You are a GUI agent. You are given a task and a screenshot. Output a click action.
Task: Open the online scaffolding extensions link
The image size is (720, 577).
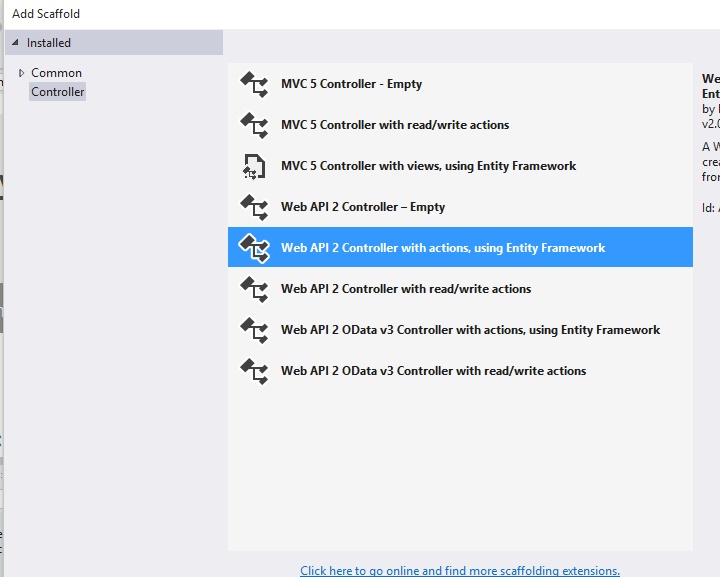pos(460,570)
